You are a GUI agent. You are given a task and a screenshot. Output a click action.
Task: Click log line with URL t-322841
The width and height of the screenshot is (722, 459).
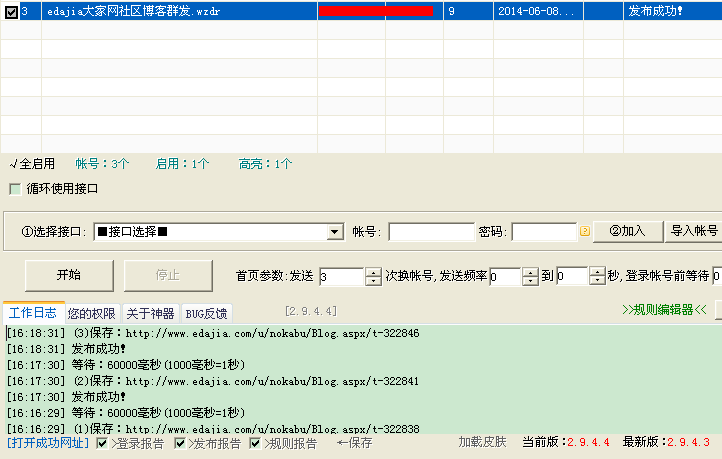tap(213, 381)
